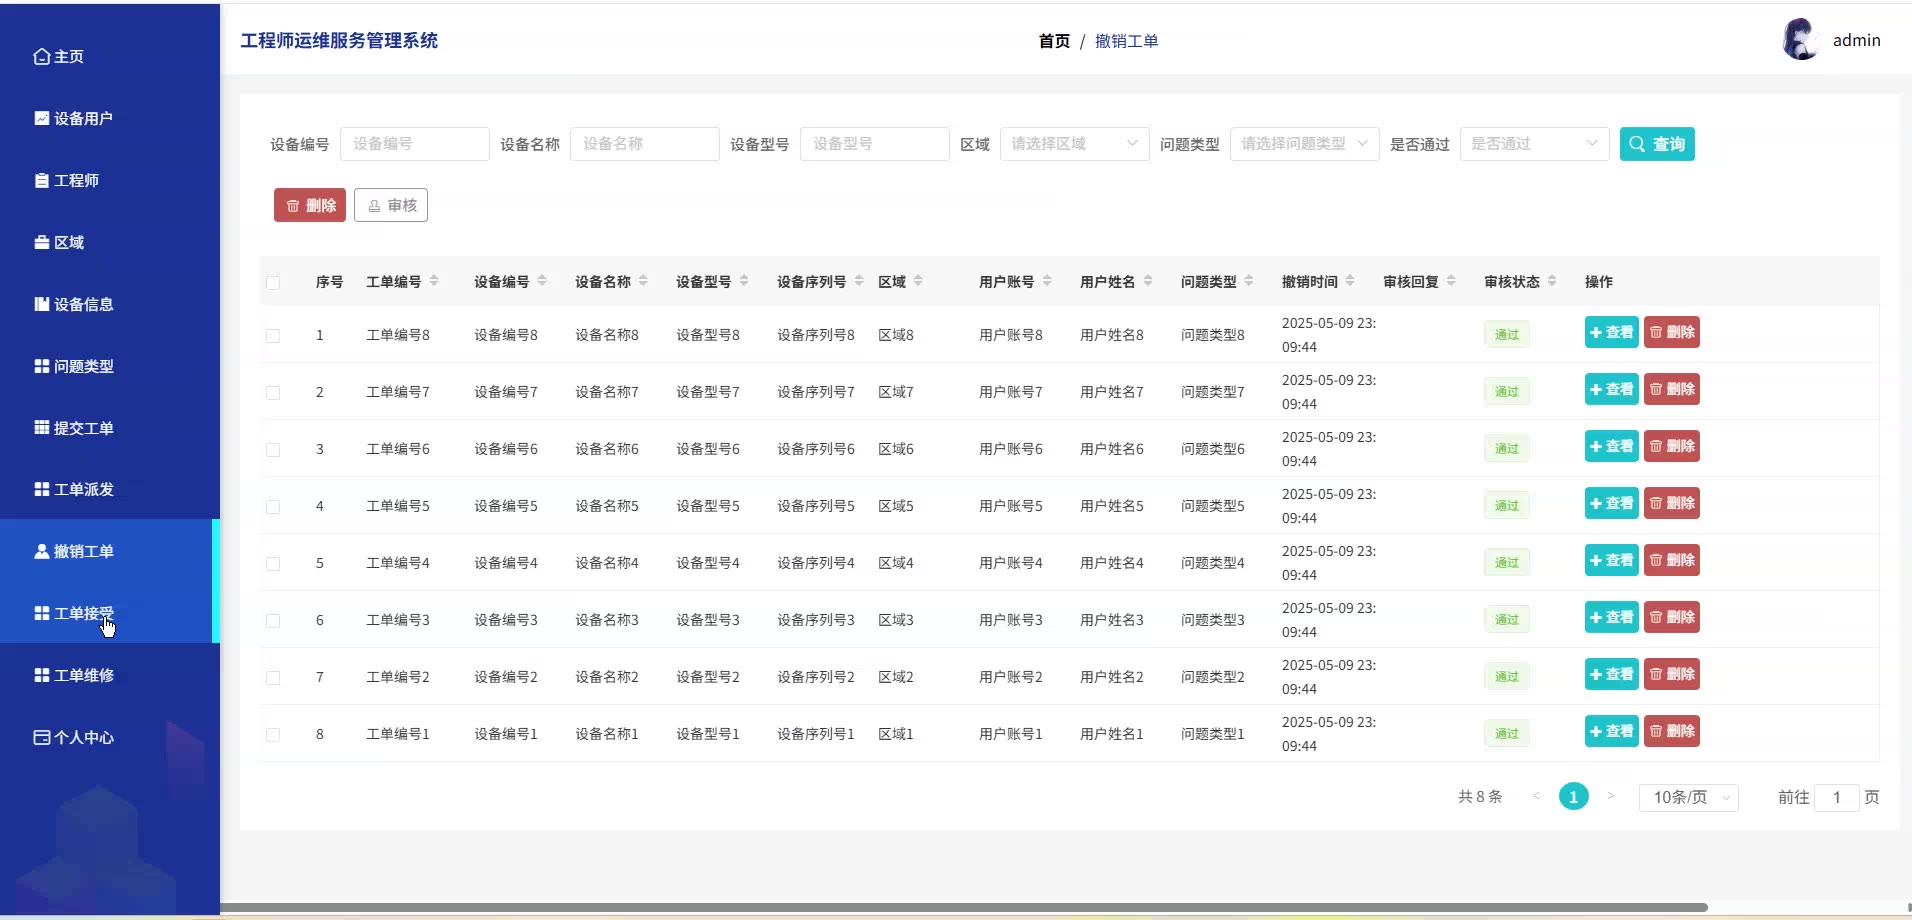Click the 区域 briefcase icon in sidebar
Viewport: 1912px width, 920px height.
click(x=41, y=243)
